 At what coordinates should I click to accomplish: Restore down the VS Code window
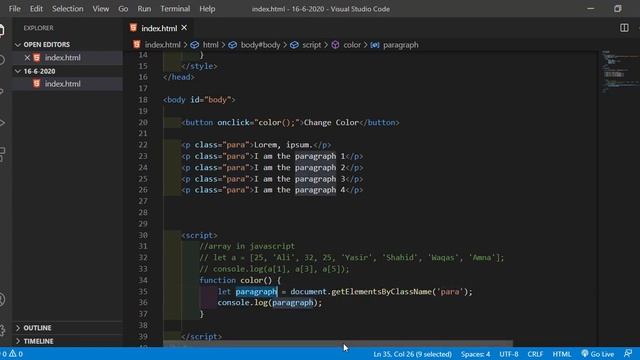click(x=618, y=9)
